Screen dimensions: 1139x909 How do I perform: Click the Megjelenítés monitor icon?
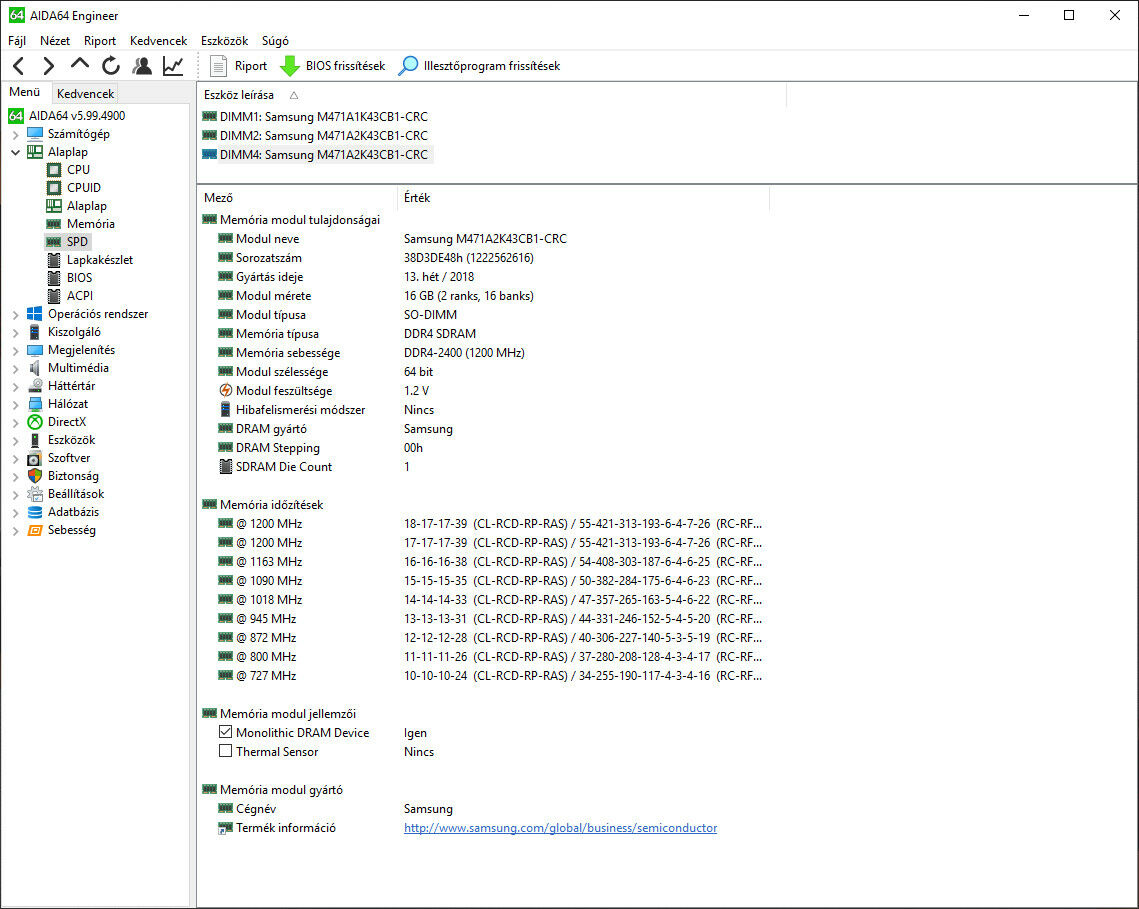tap(34, 350)
